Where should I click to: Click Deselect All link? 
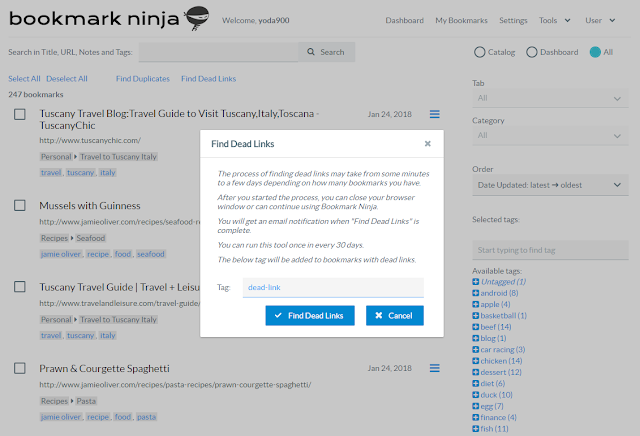click(x=67, y=79)
